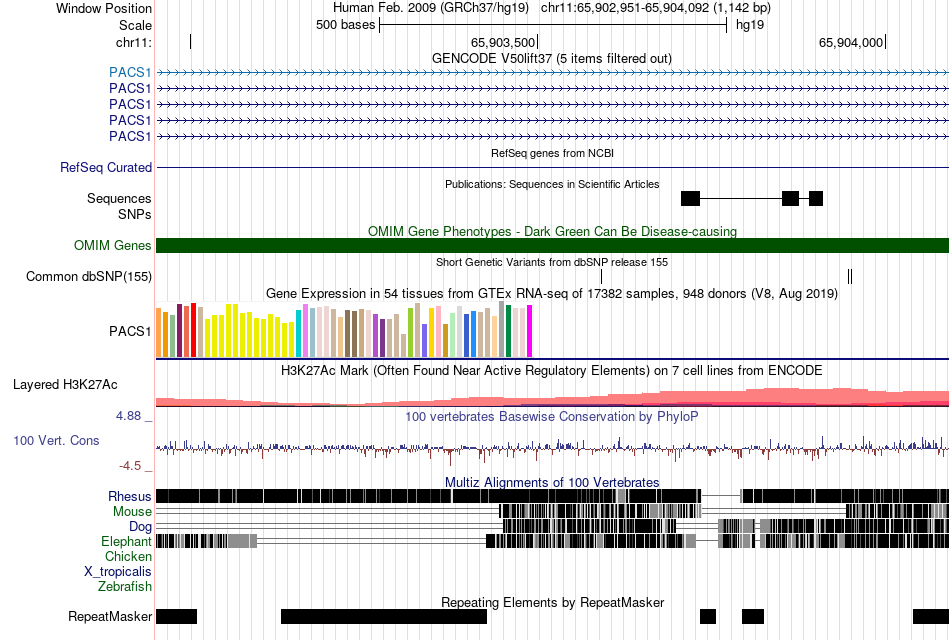Viewport: 950px width, 640px height.
Task: Click the Sequences label of Publications track
Action: (x=119, y=198)
